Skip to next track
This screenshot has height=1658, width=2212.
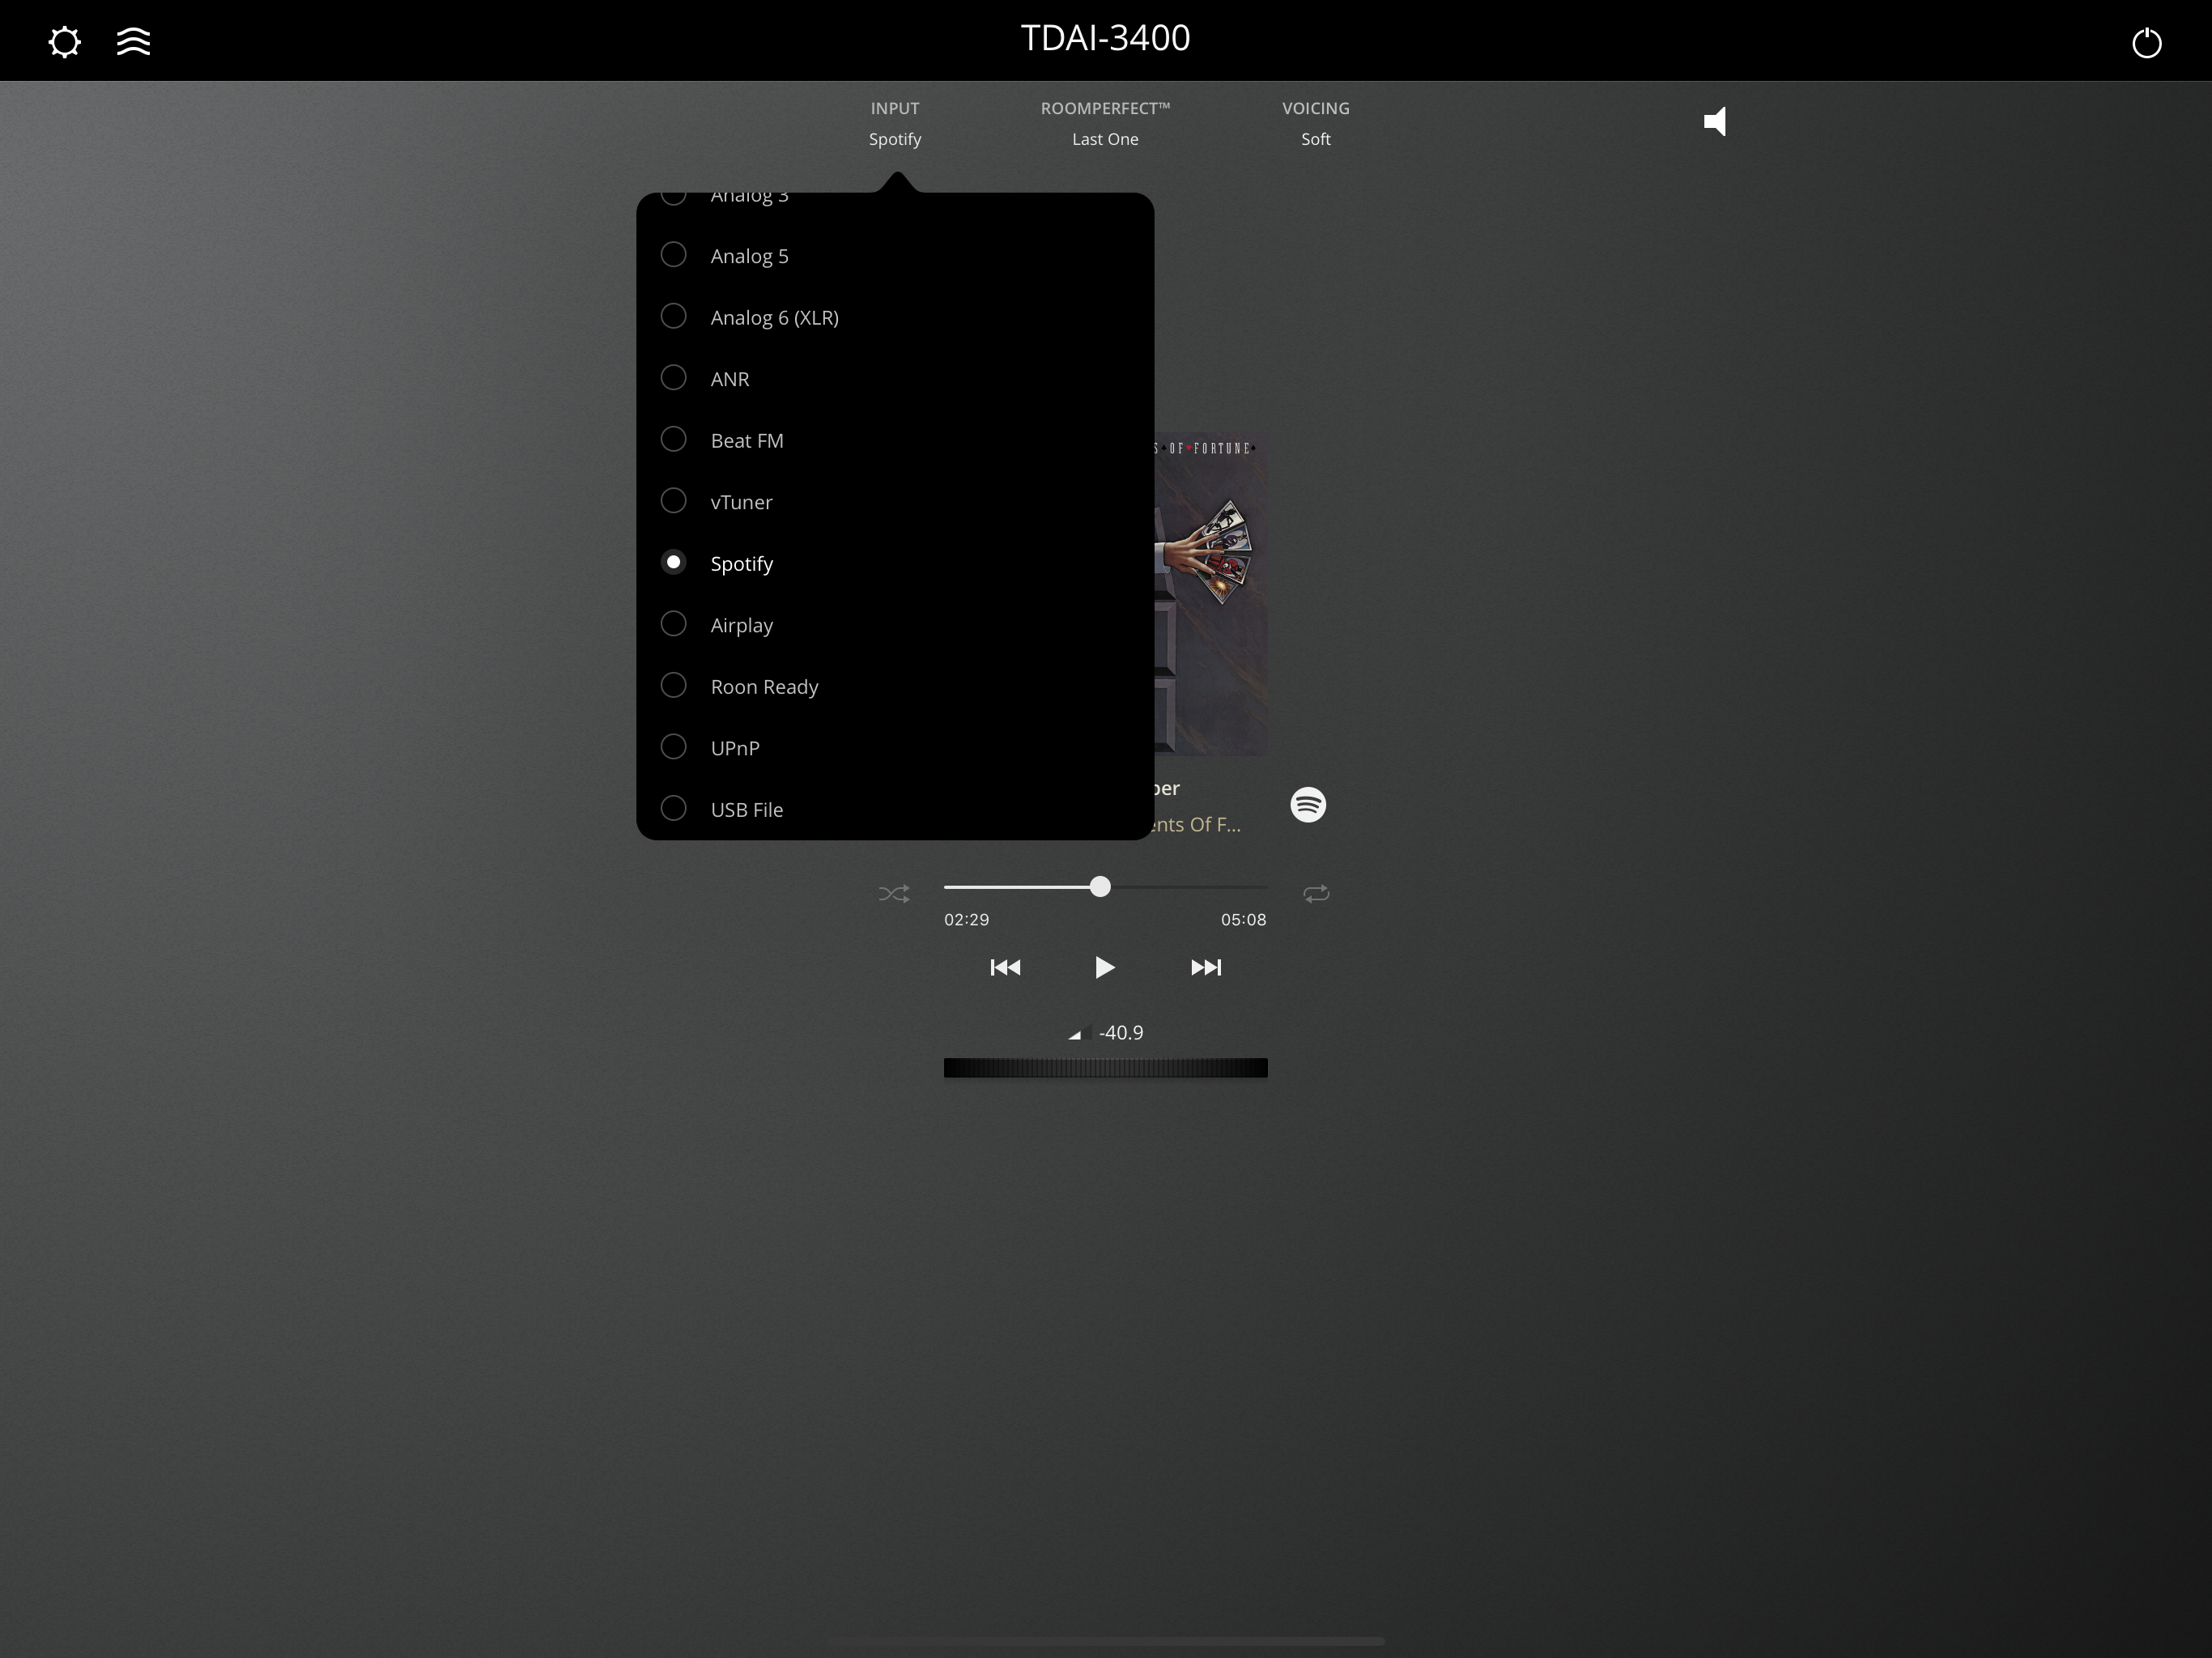point(1206,968)
